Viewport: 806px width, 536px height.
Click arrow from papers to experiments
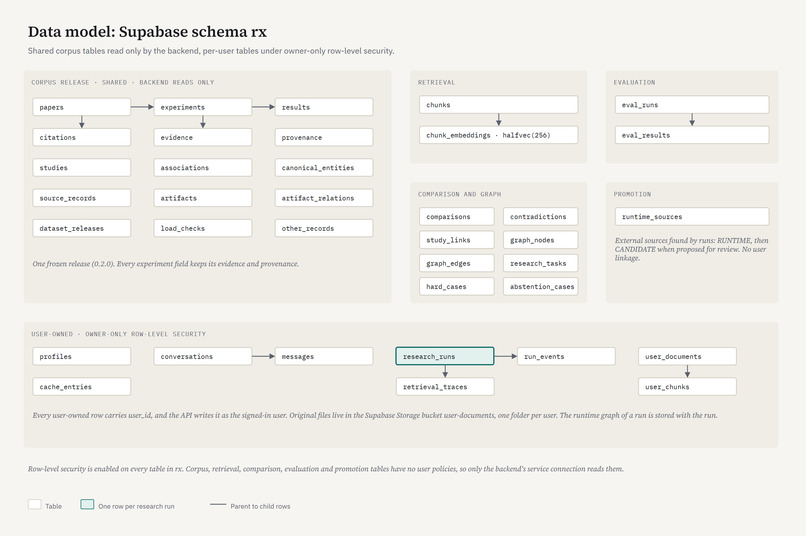pyautogui.click(x=142, y=107)
